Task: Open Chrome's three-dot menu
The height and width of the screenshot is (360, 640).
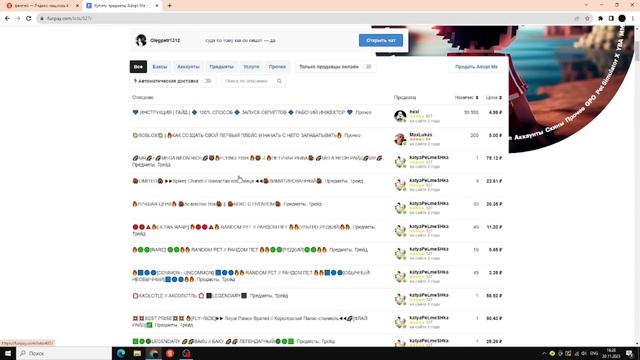Action: [x=633, y=18]
